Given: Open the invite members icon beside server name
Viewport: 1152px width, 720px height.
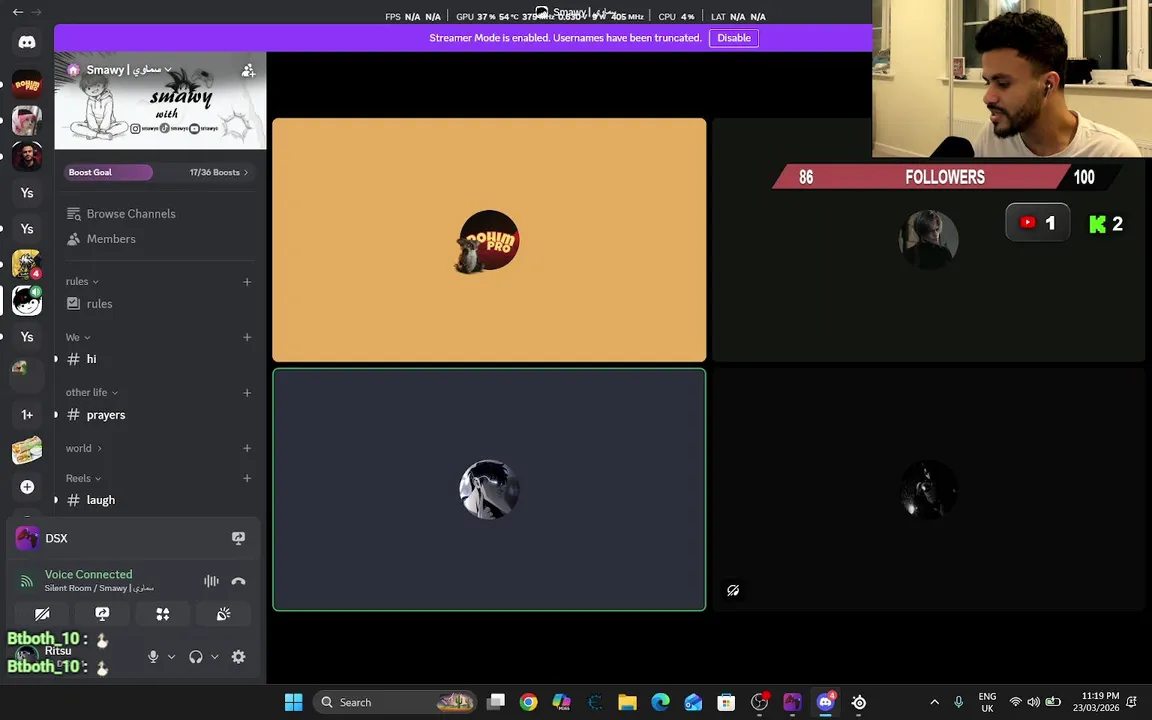Looking at the screenshot, I should [248, 71].
